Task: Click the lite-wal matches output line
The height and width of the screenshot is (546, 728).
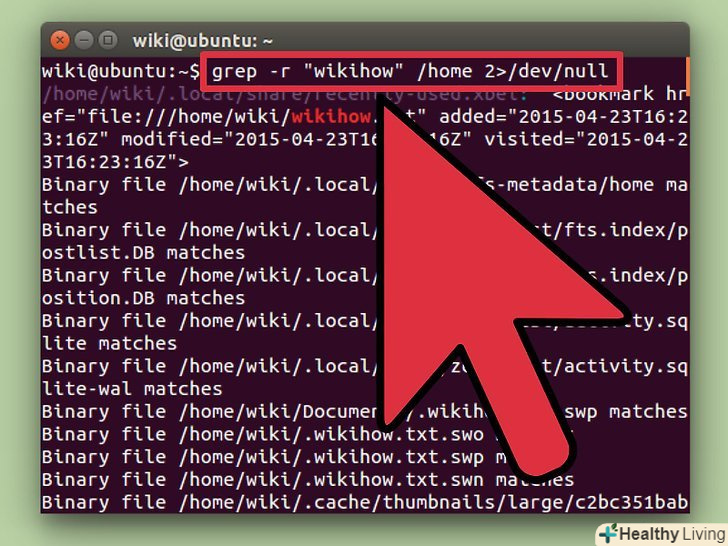Action: (132, 389)
